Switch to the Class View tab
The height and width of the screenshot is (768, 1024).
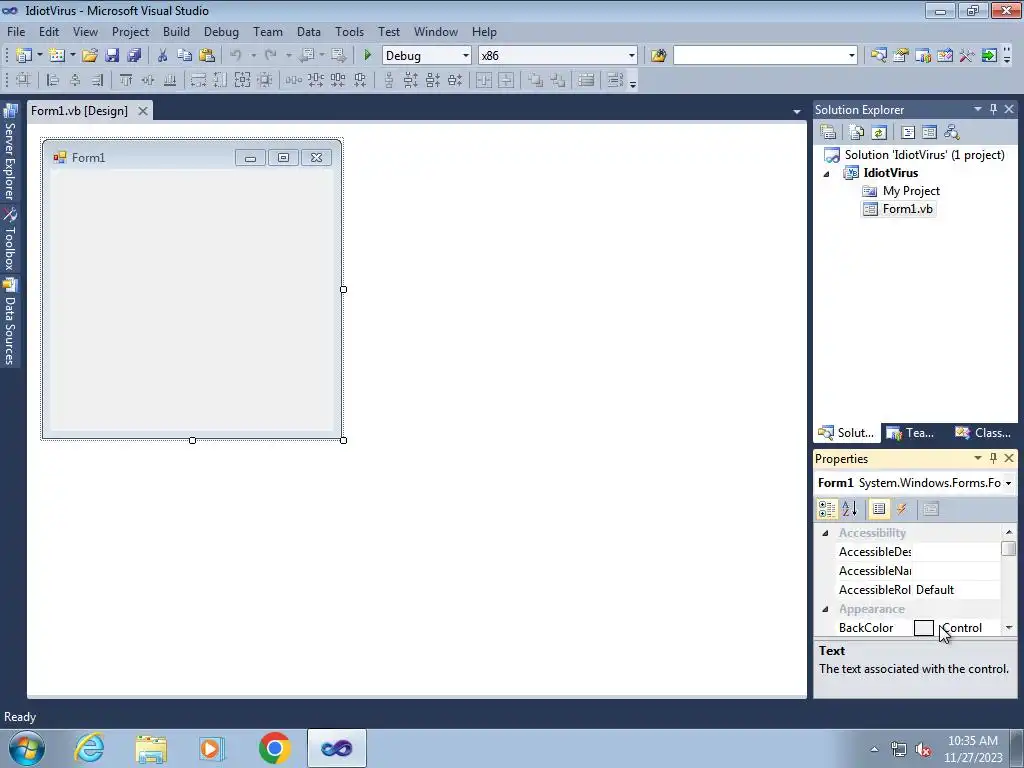[x=984, y=433]
